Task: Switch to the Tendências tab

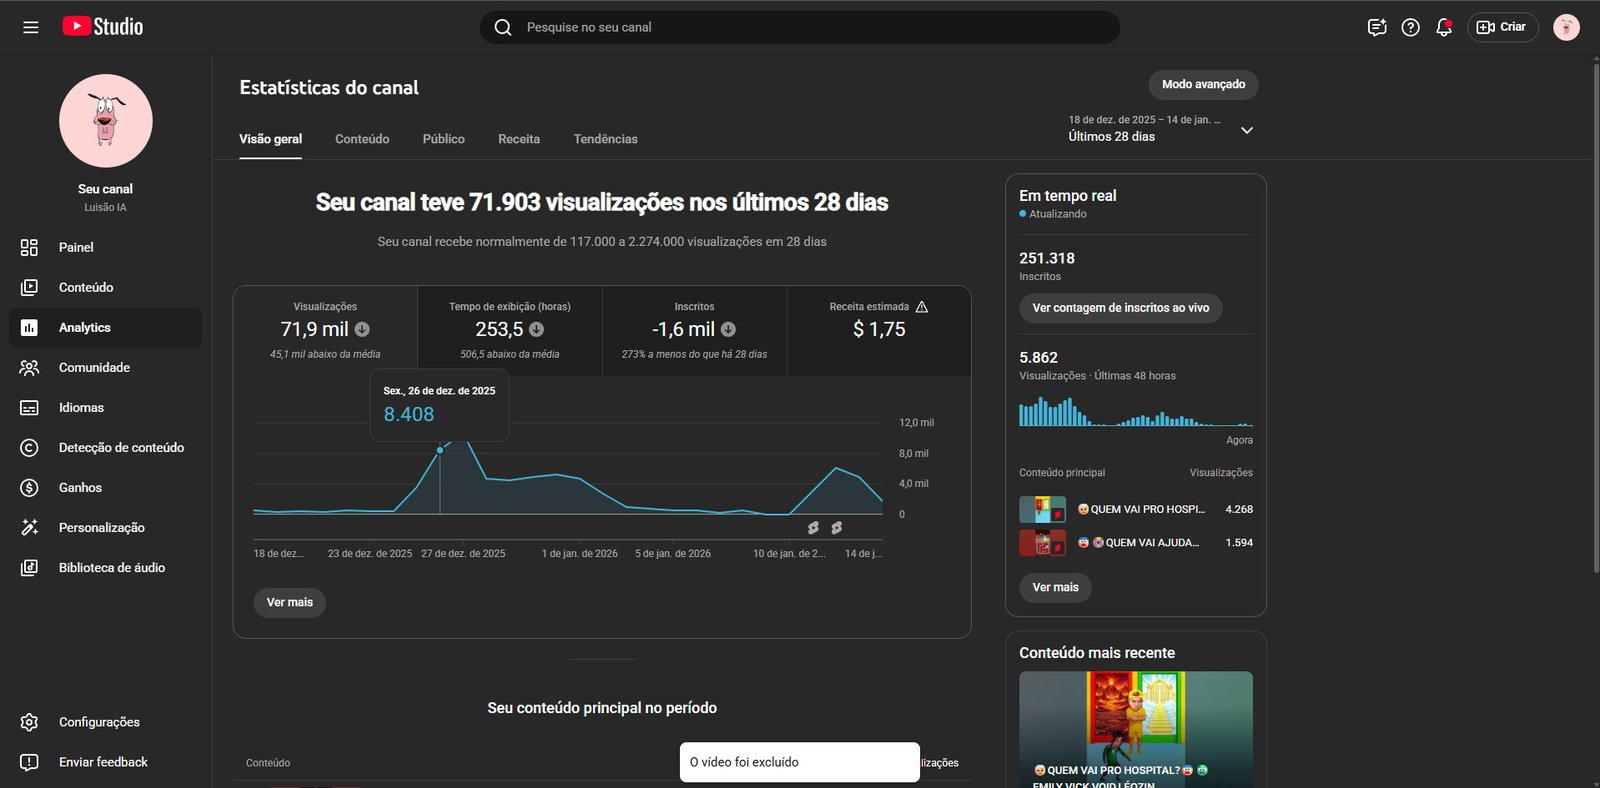Action: pos(605,139)
